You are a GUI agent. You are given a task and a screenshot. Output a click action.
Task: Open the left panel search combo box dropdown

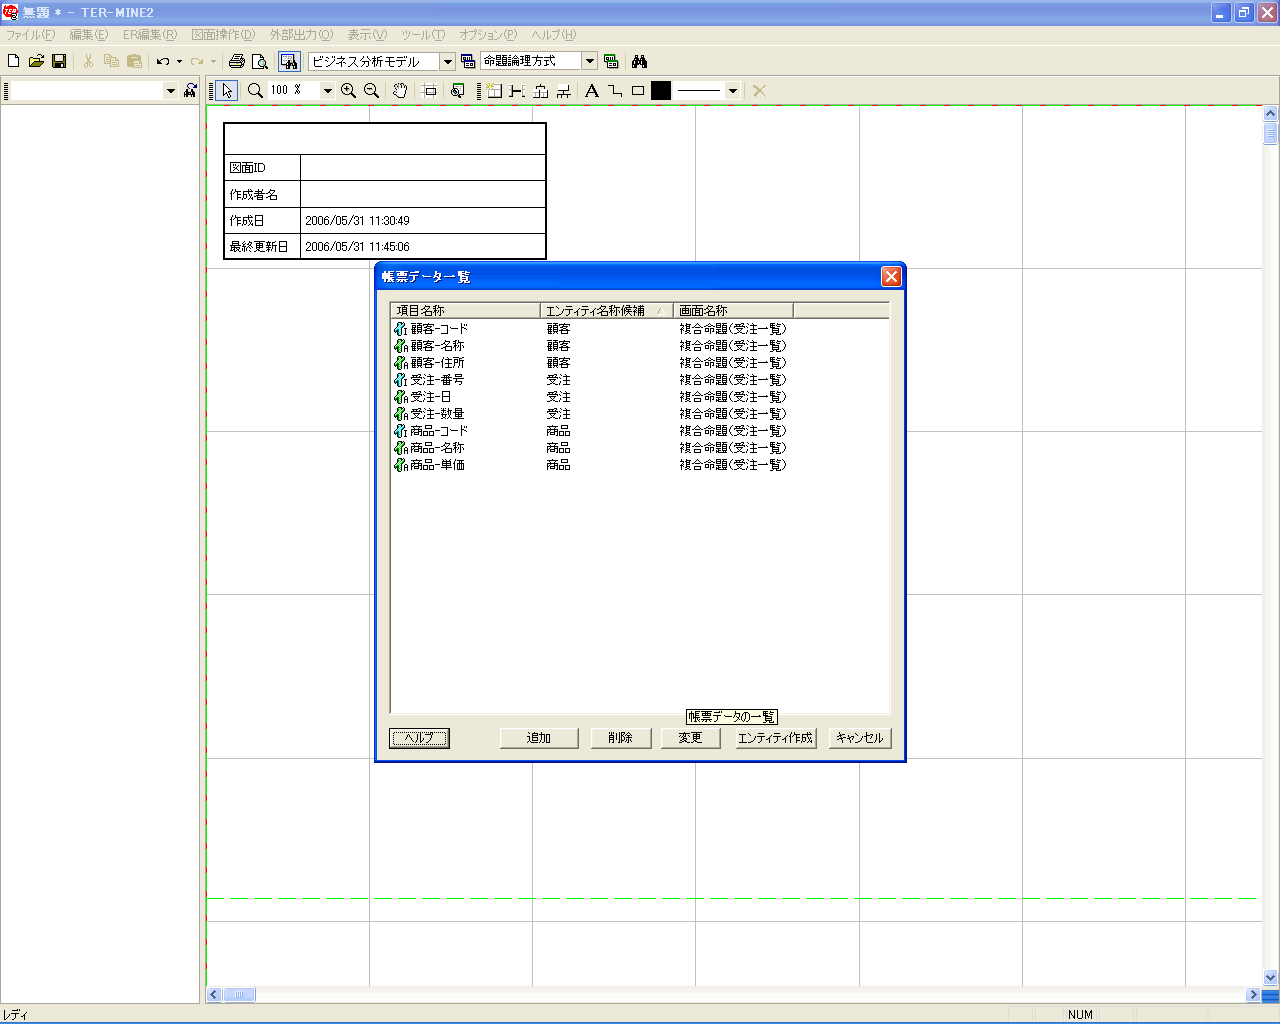pyautogui.click(x=170, y=91)
